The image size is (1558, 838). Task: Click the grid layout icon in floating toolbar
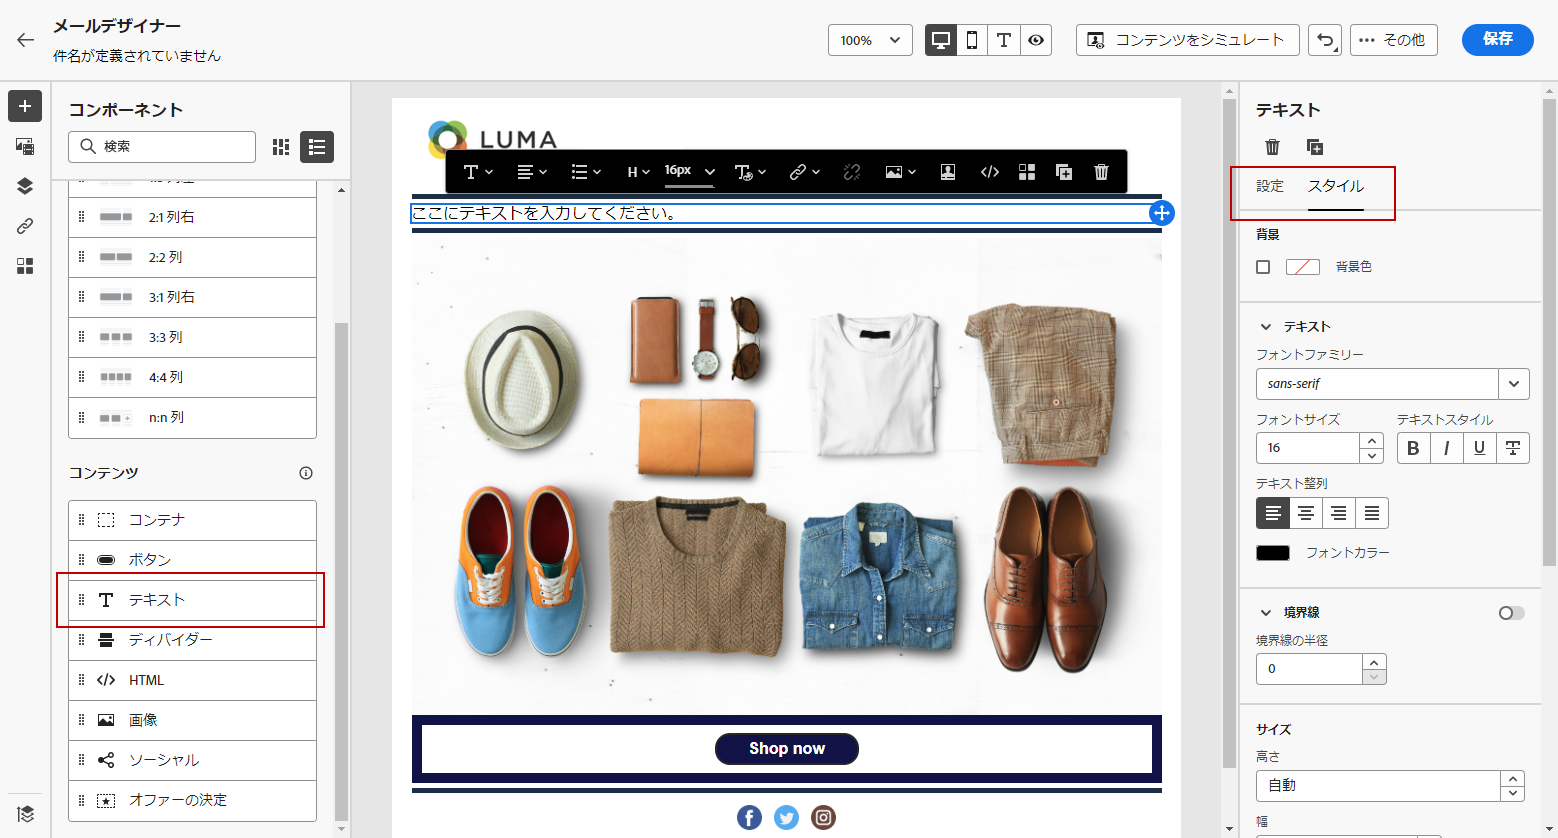click(1027, 172)
